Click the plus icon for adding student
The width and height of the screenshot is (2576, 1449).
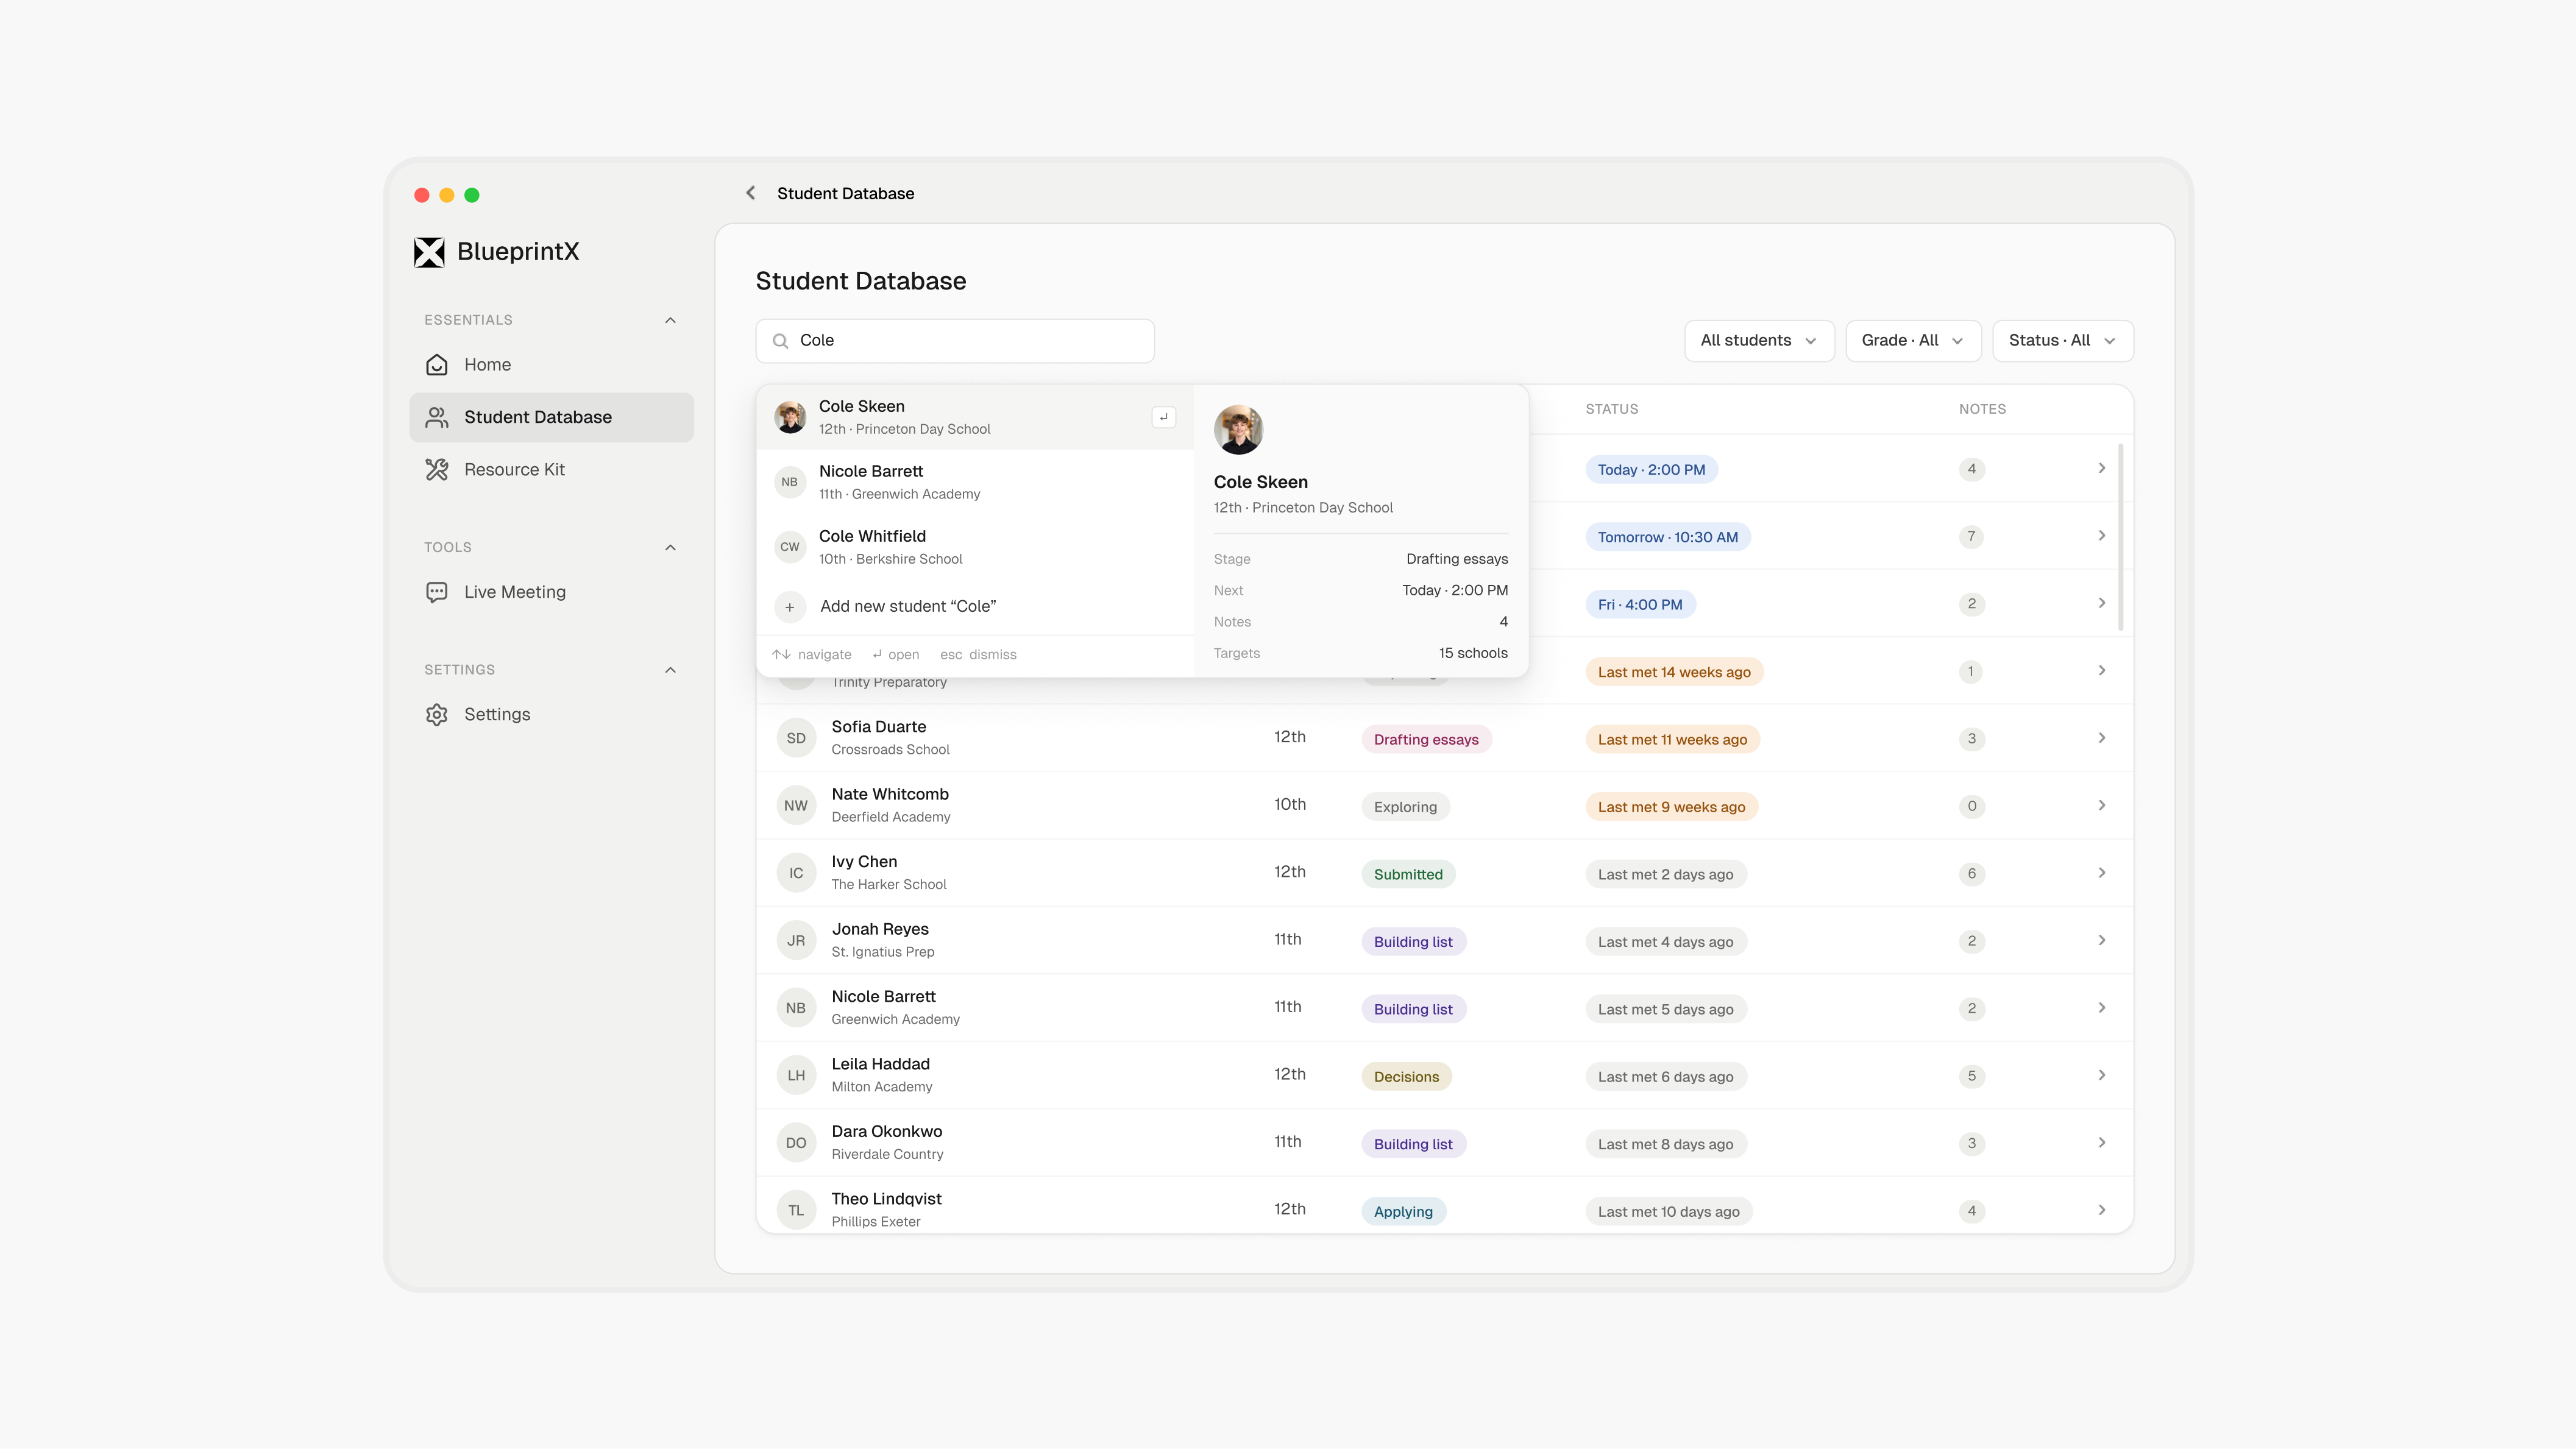[x=790, y=607]
